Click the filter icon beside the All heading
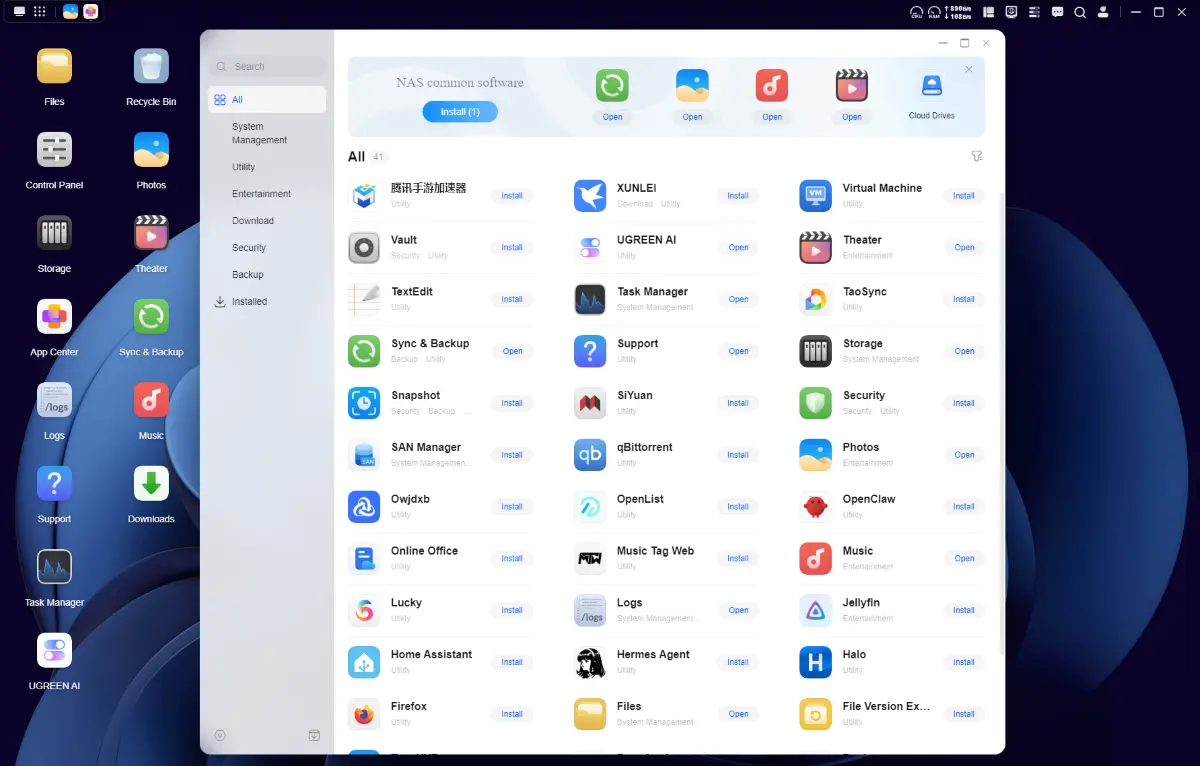The height and width of the screenshot is (766, 1200). (977, 157)
